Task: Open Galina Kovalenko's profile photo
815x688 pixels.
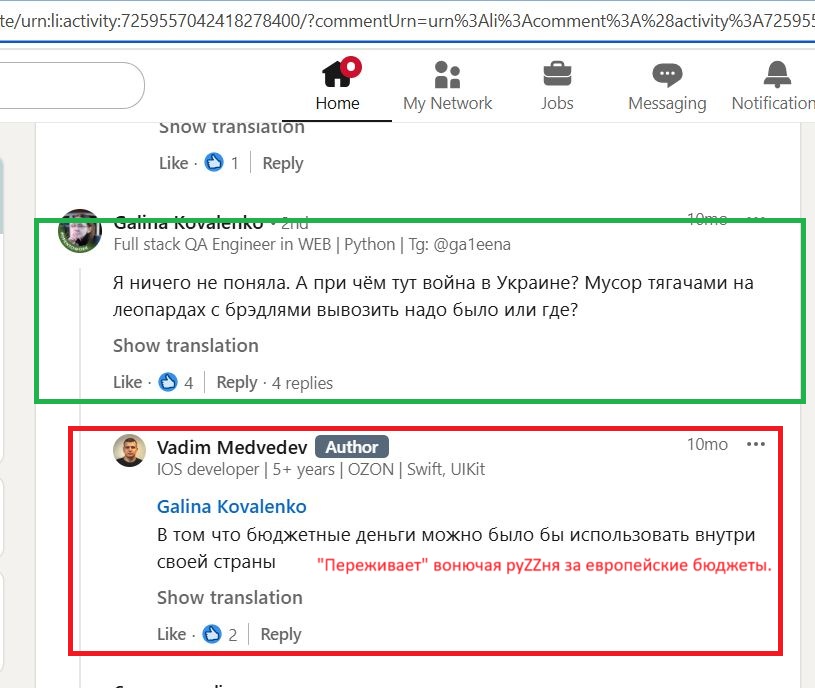Action: click(x=80, y=231)
